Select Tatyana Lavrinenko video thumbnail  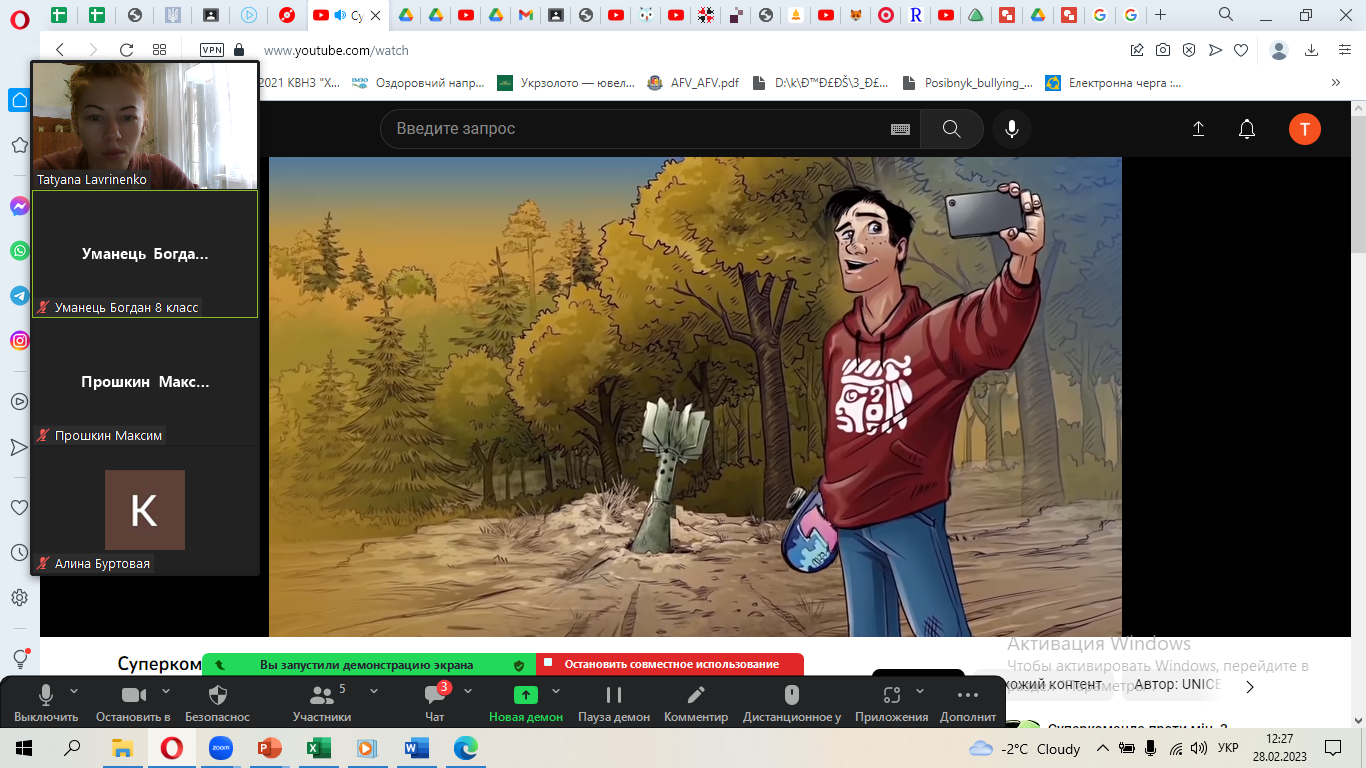click(x=145, y=125)
